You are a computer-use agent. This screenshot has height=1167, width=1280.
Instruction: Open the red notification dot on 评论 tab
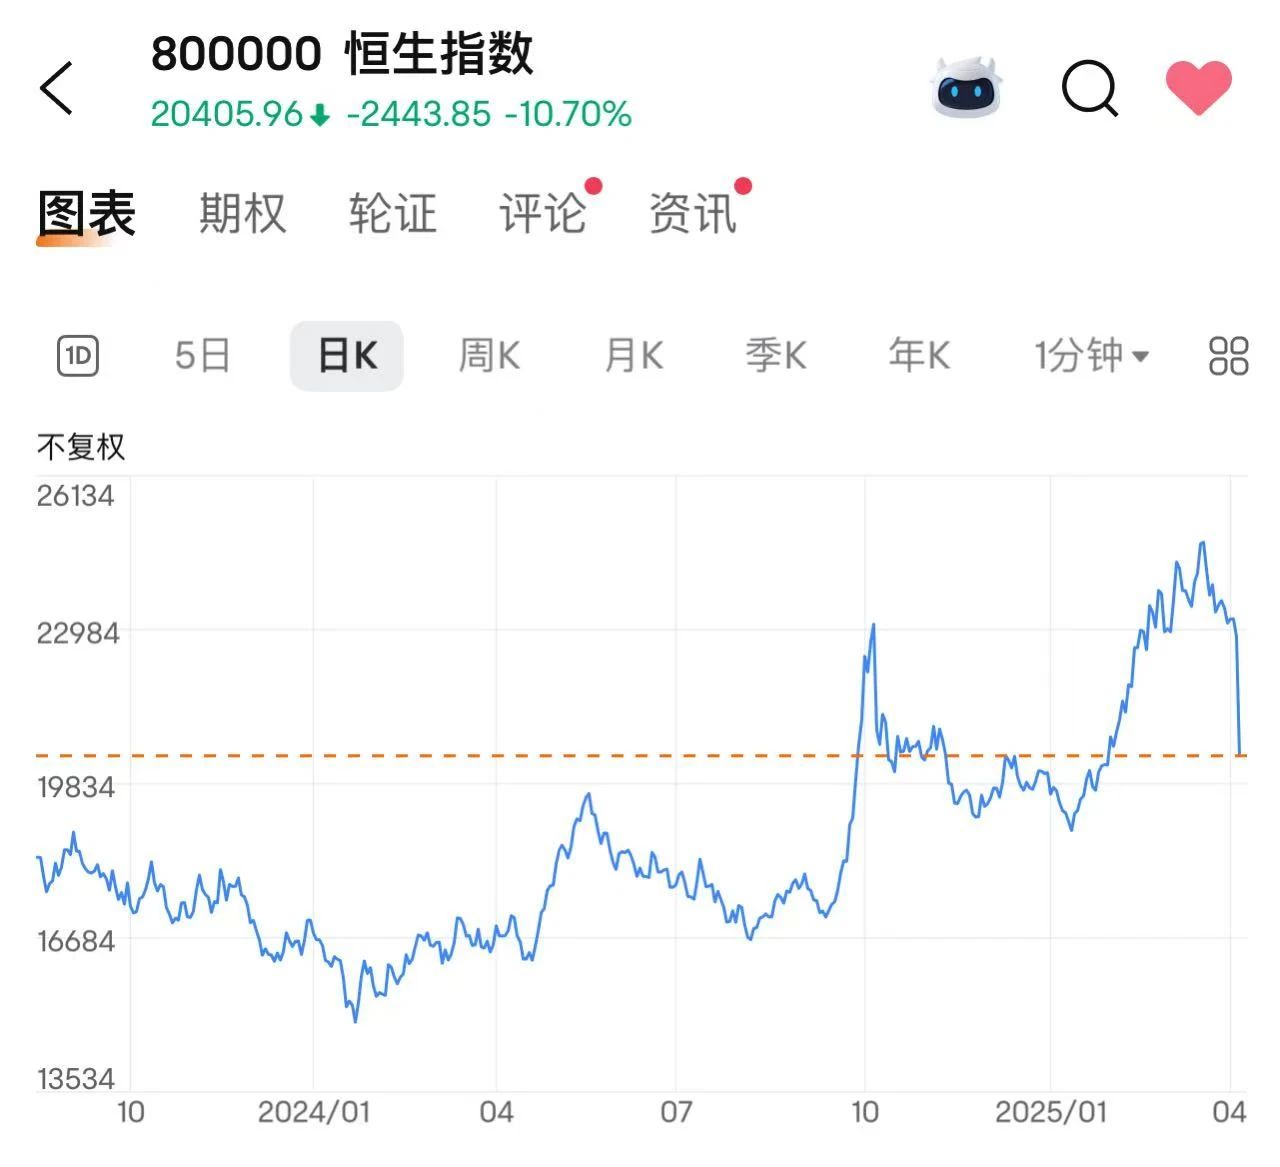(x=594, y=183)
